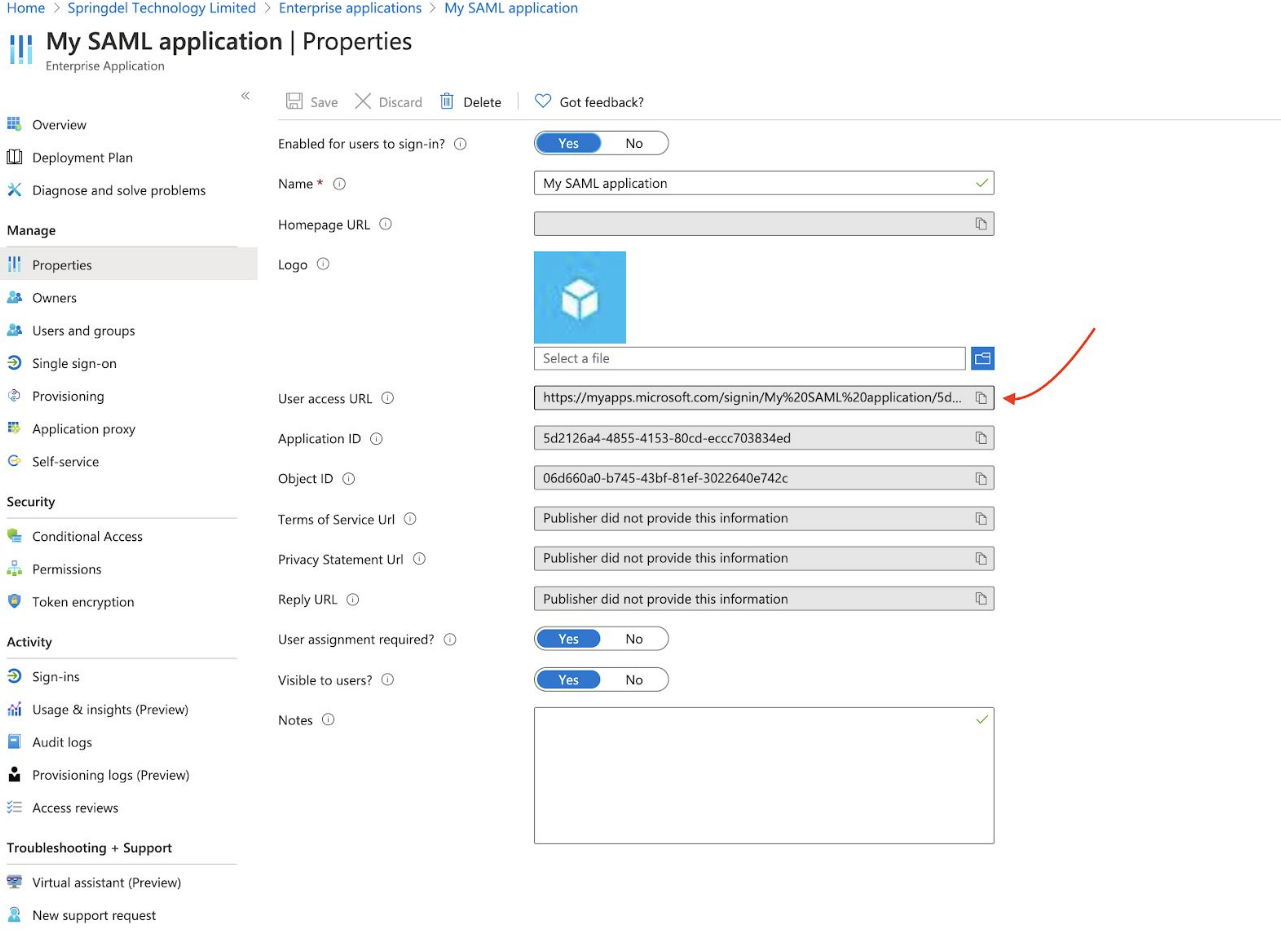
Task: Open My SAML application breadcrumb
Action: [511, 8]
